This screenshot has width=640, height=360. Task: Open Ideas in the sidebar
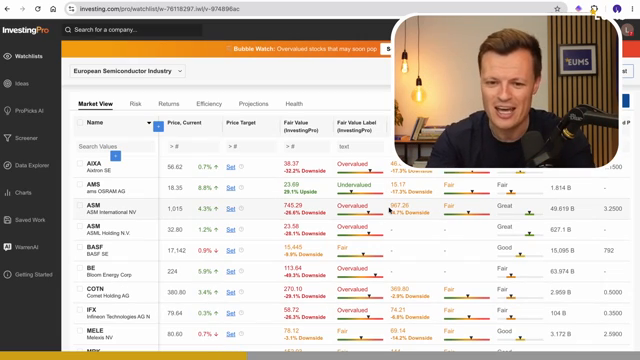click(16, 84)
